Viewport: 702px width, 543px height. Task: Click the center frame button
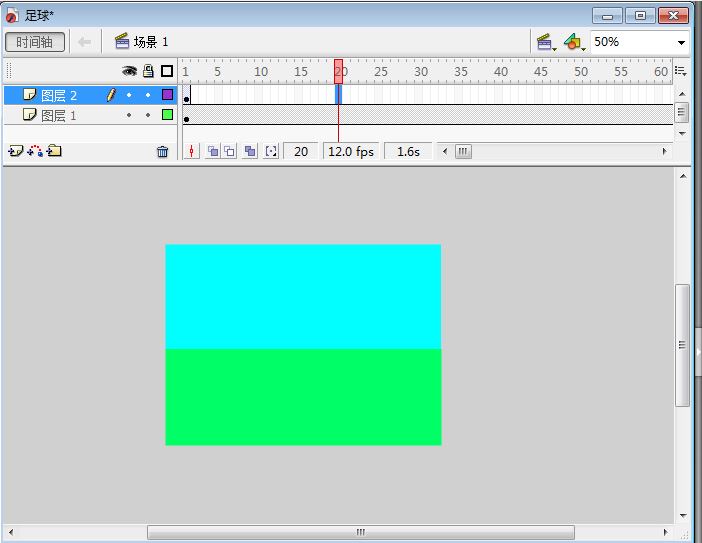pos(192,151)
